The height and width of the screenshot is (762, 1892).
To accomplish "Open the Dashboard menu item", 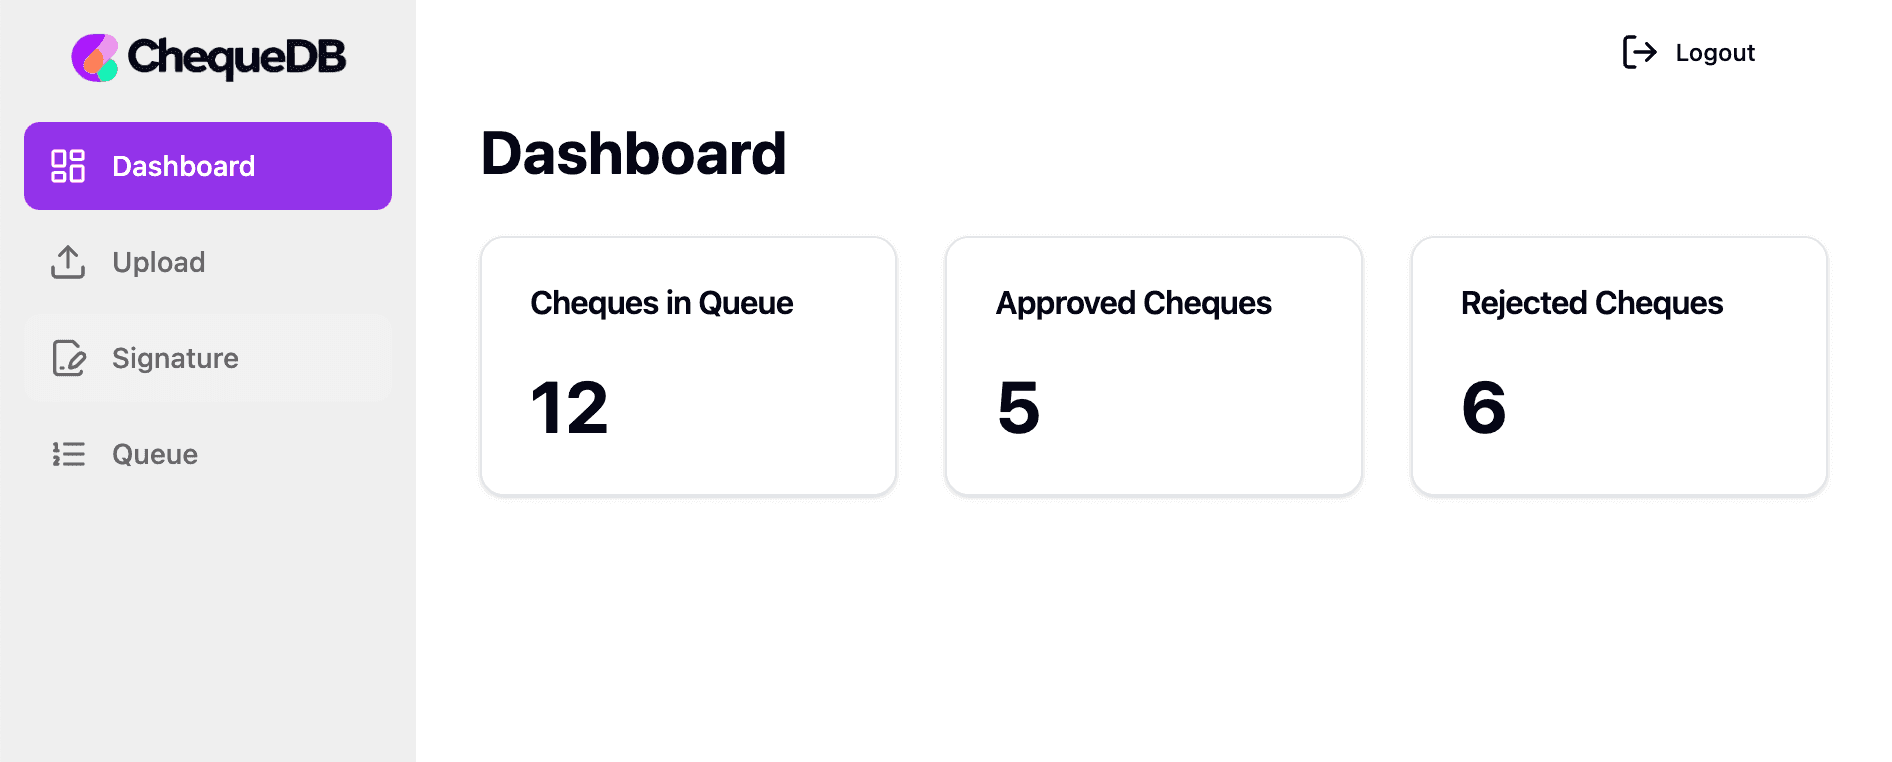I will click(x=208, y=166).
